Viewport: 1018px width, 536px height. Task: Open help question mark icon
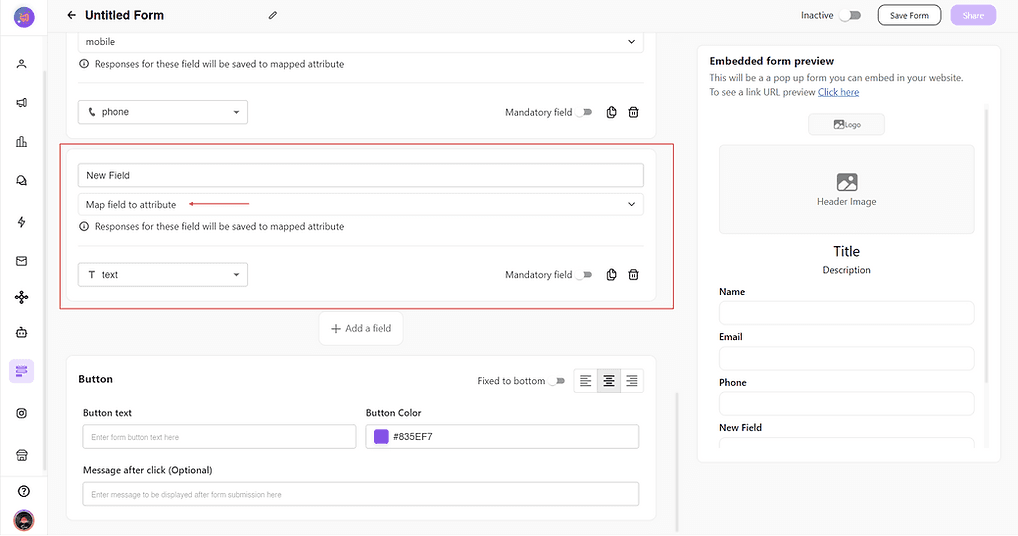[x=24, y=491]
